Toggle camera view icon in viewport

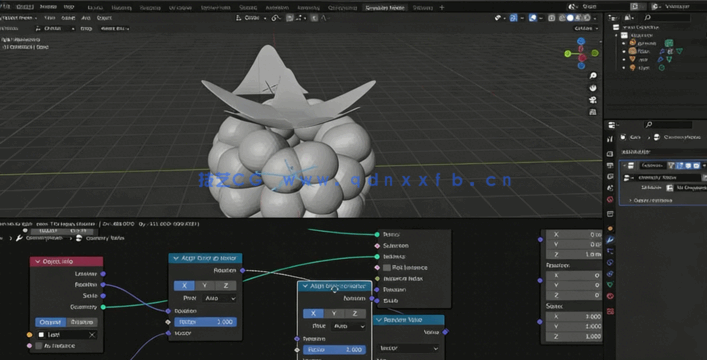(x=593, y=100)
